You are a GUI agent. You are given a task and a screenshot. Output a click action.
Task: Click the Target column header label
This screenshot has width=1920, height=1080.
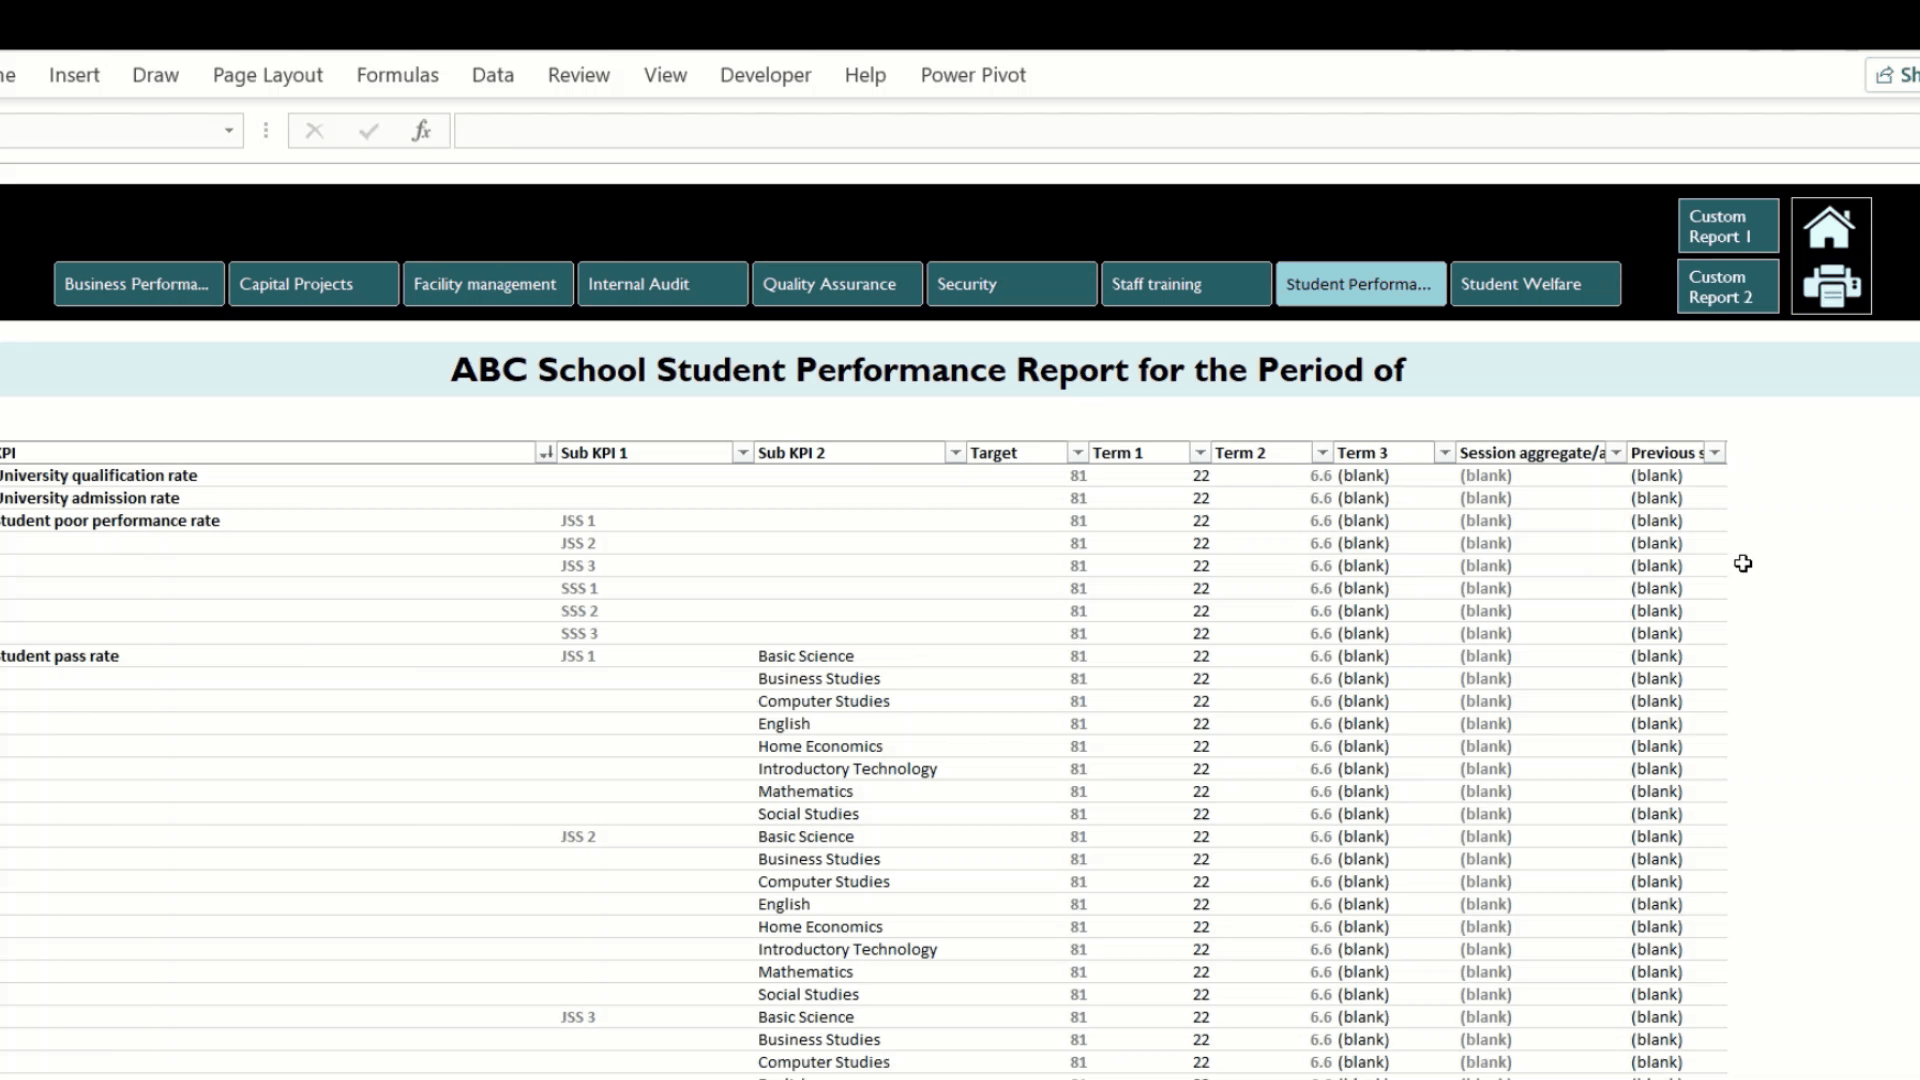(993, 453)
